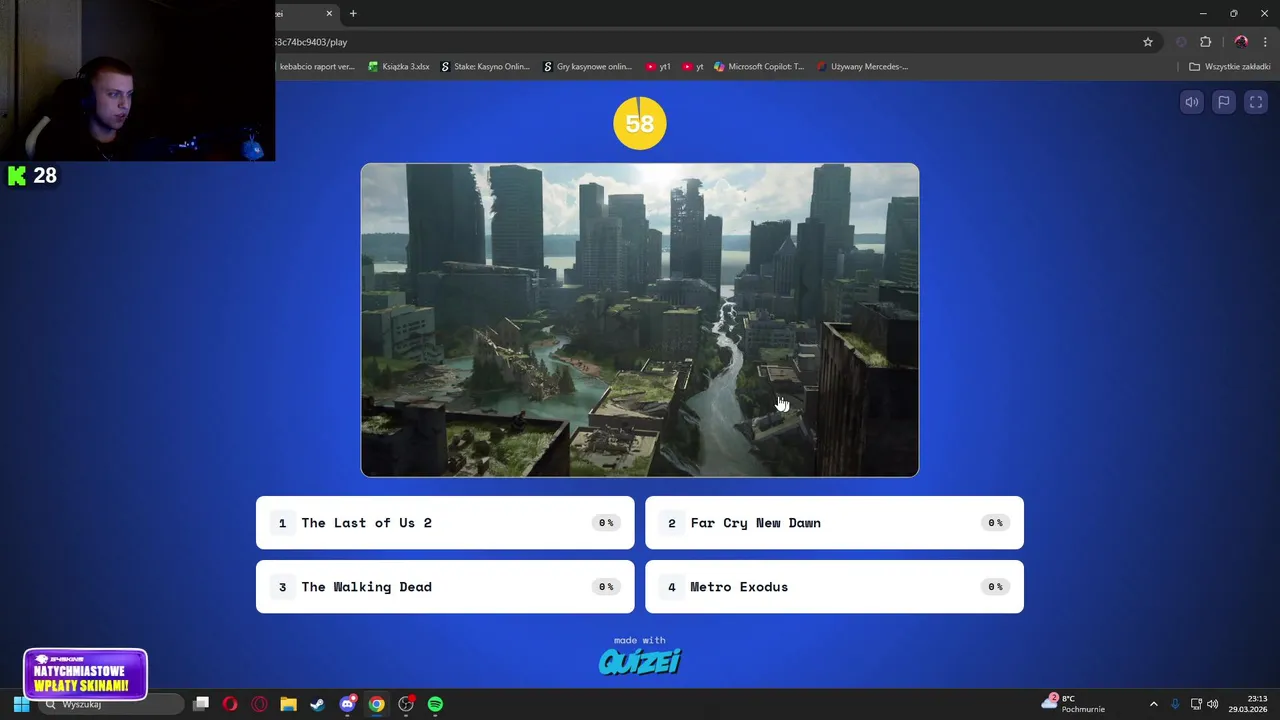Click the microphone icon in the system tray

(x=1175, y=704)
